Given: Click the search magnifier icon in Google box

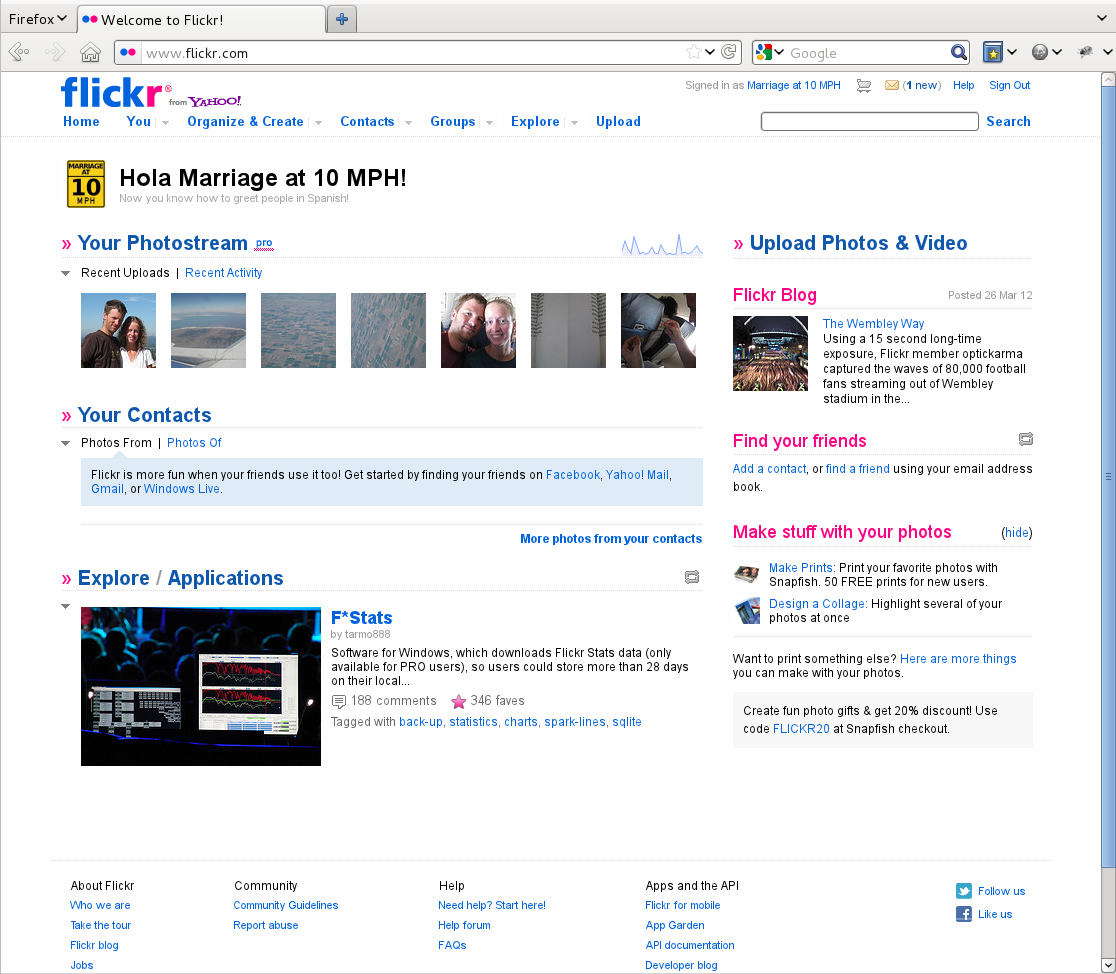Looking at the screenshot, I should pyautogui.click(x=958, y=52).
